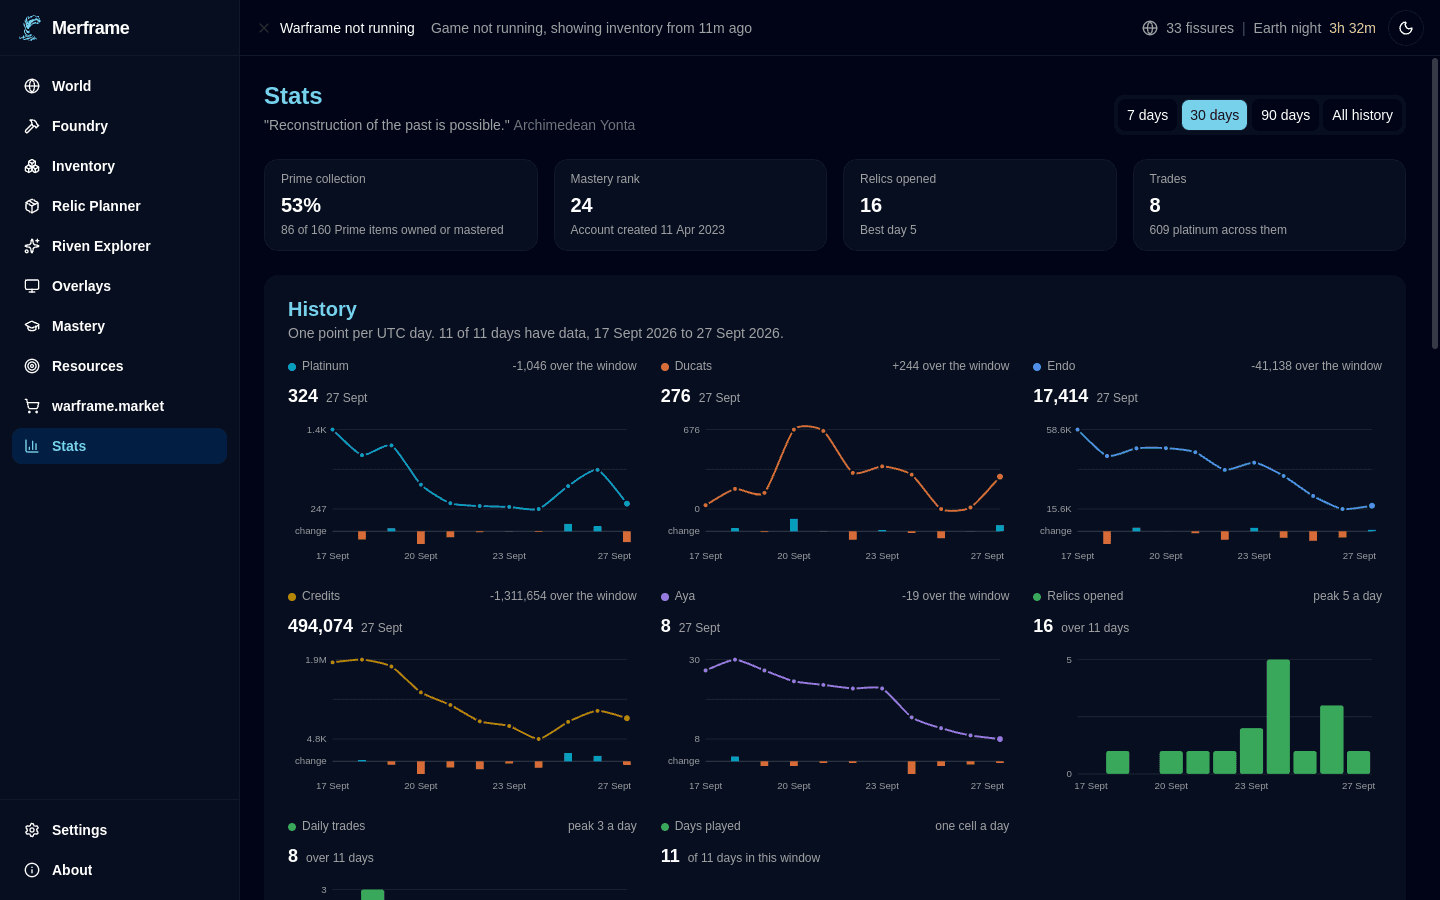This screenshot has width=1440, height=900.
Task: Click "peak 5 a day" text
Action: pos(1347,596)
